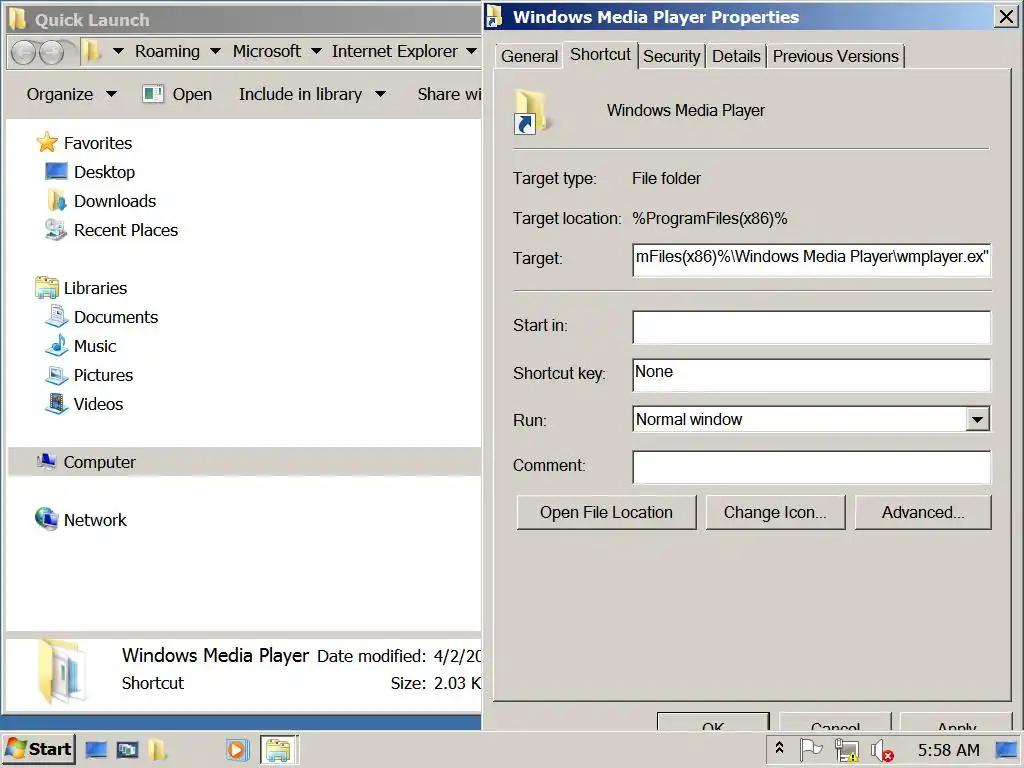Click the Open button in Explorer toolbar

tap(177, 94)
